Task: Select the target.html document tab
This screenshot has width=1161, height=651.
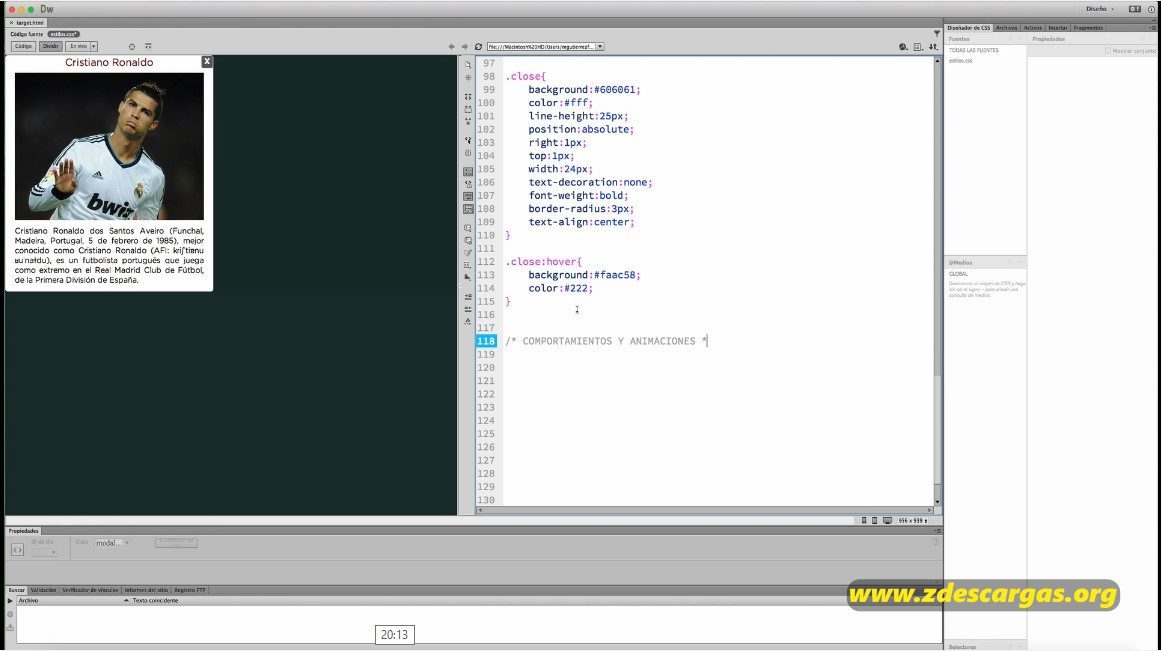Action: (28, 23)
